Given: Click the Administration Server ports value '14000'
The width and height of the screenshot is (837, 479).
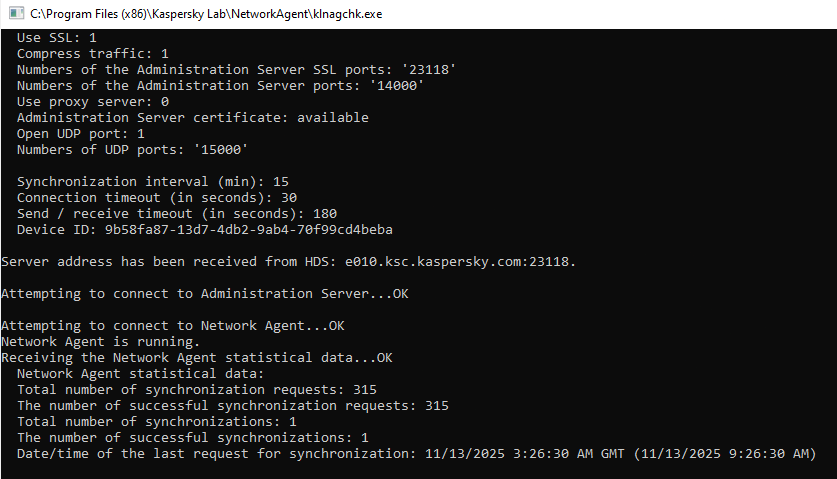Looking at the screenshot, I should (x=396, y=85).
